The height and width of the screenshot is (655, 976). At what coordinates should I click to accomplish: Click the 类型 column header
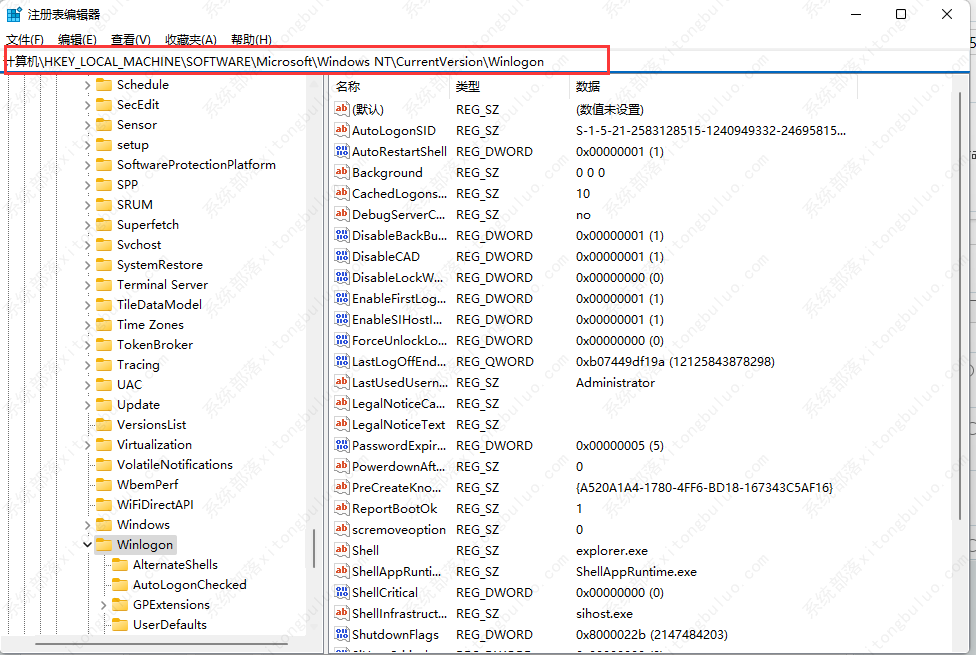tap(468, 87)
